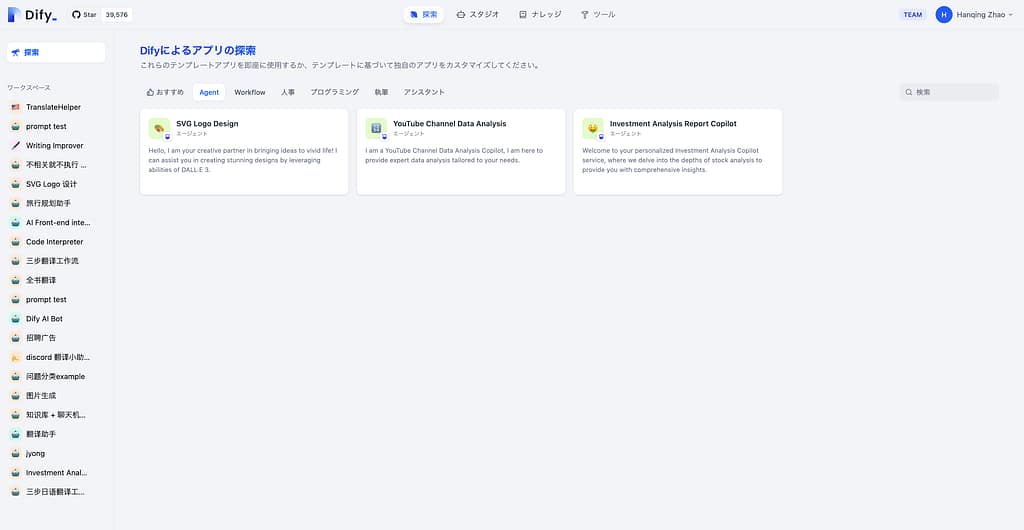Click the Writing Improver icon in sidebar
Screen dimensions: 1024x530
tap(15, 146)
